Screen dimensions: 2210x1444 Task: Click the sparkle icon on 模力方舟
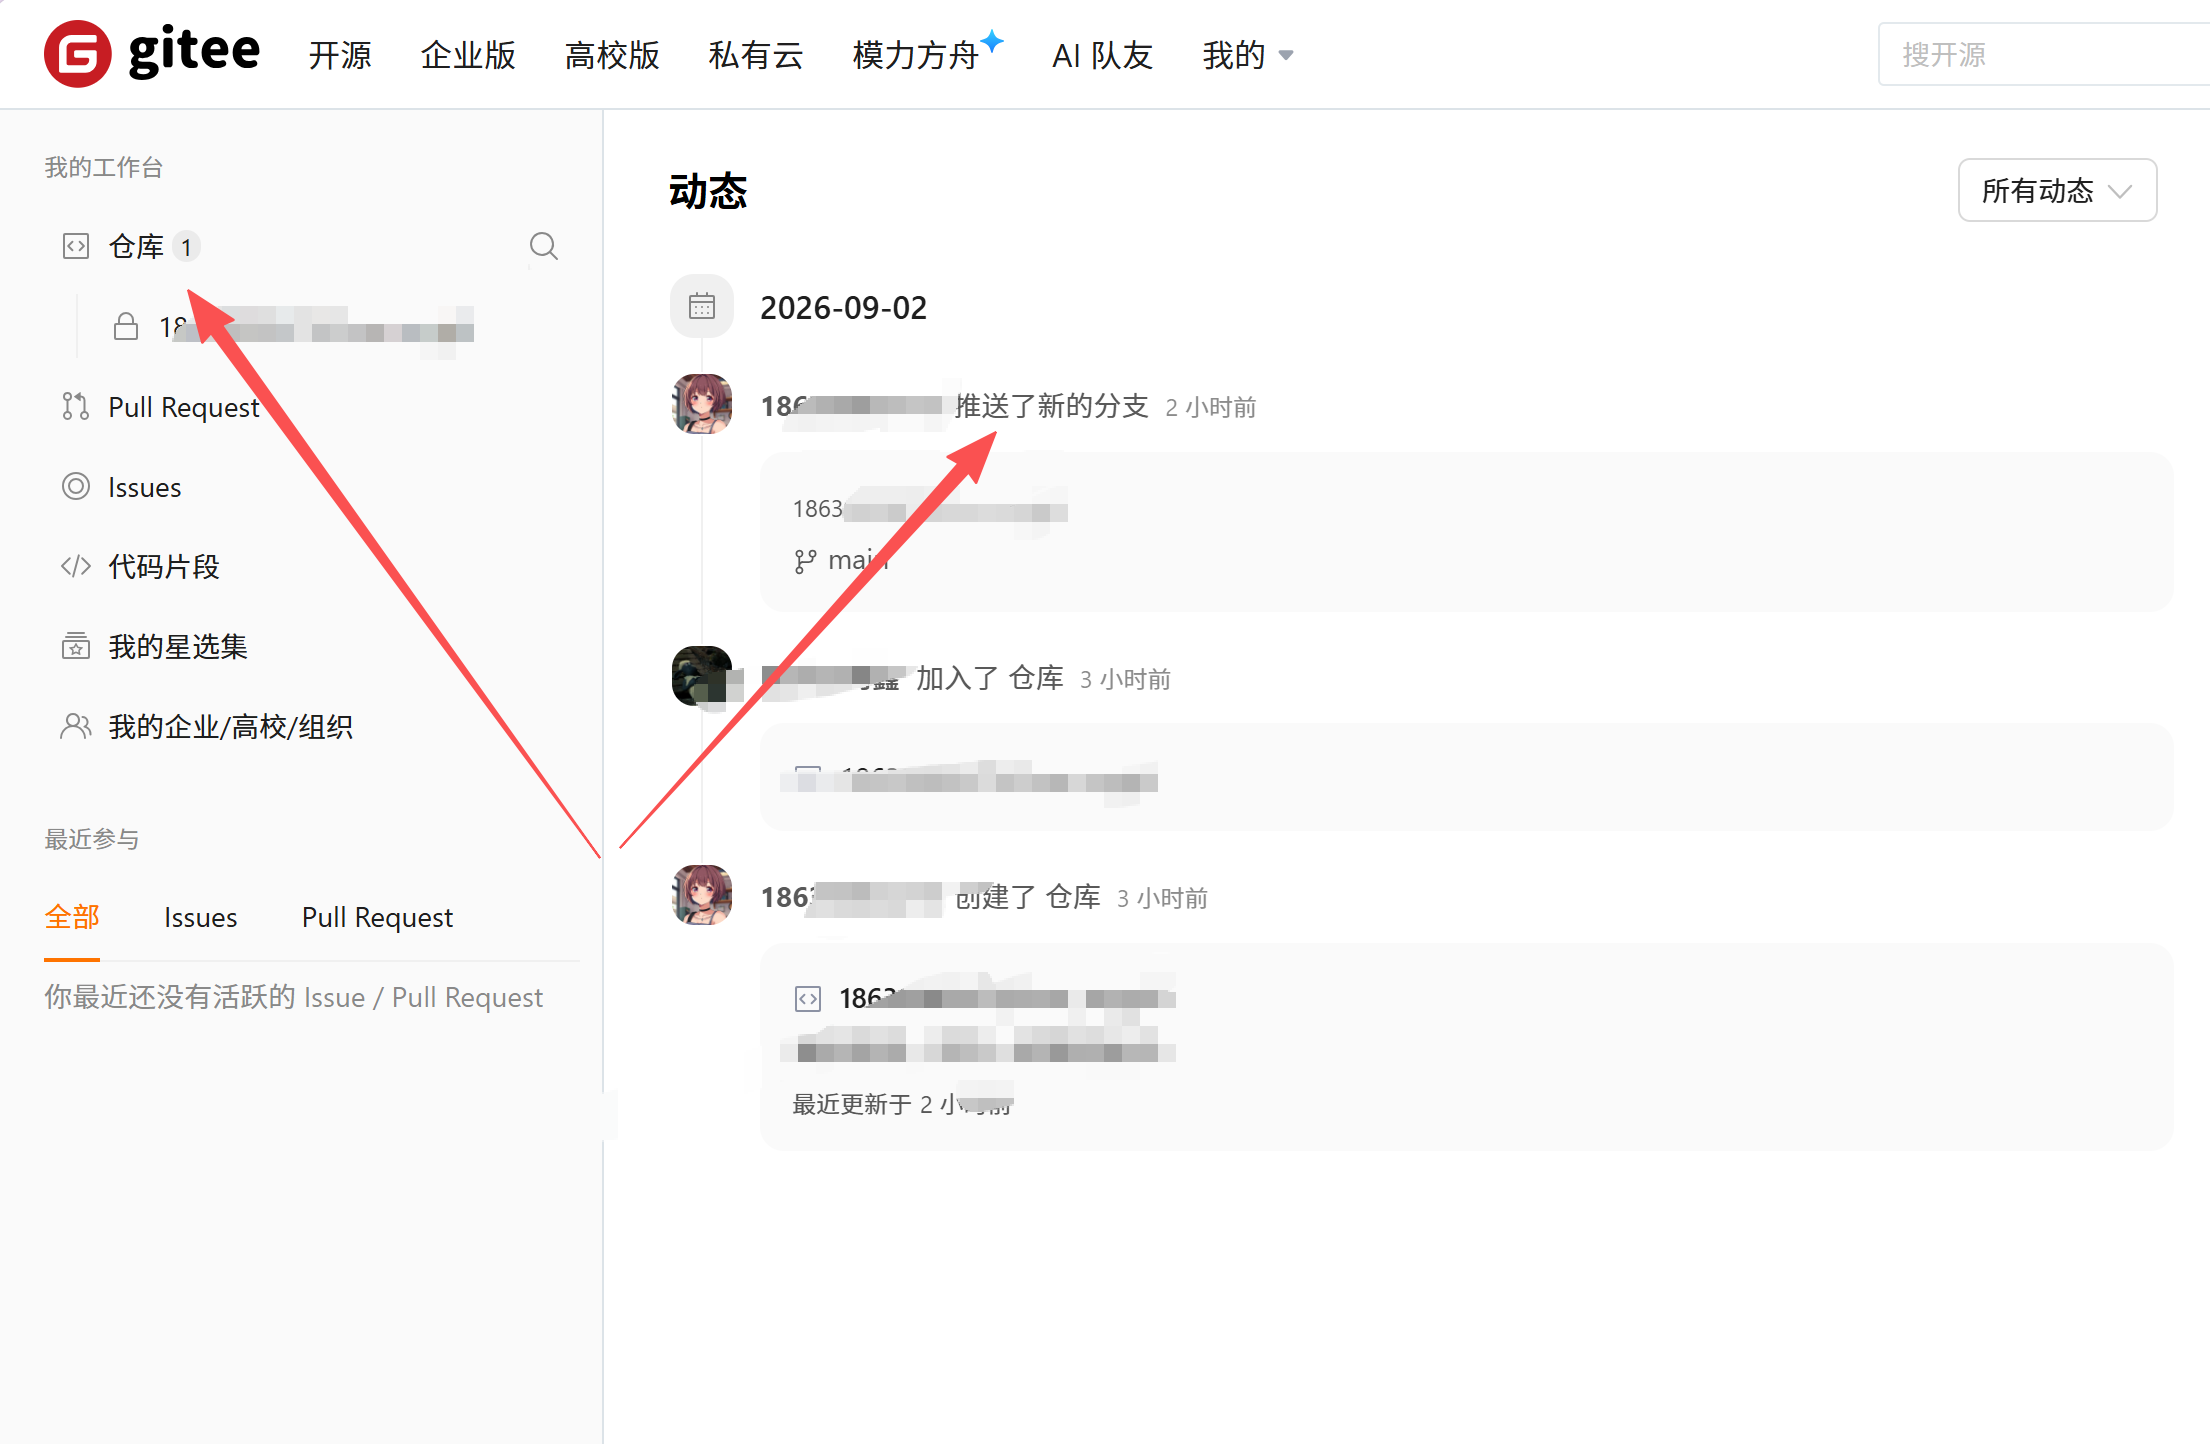click(992, 41)
